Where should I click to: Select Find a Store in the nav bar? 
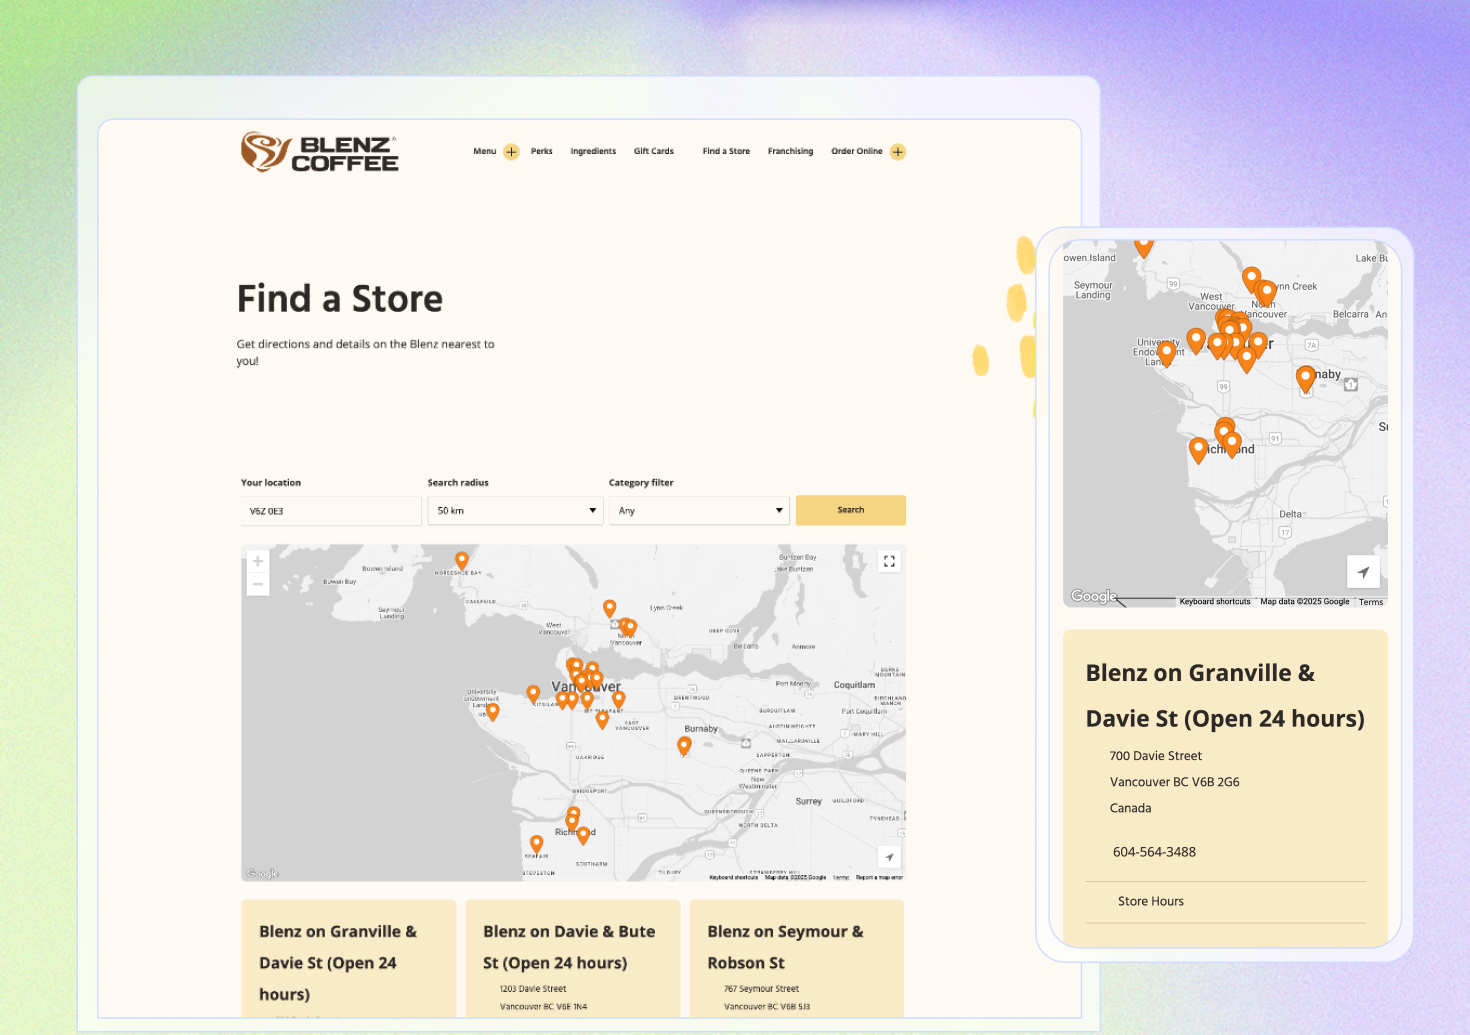pos(726,151)
